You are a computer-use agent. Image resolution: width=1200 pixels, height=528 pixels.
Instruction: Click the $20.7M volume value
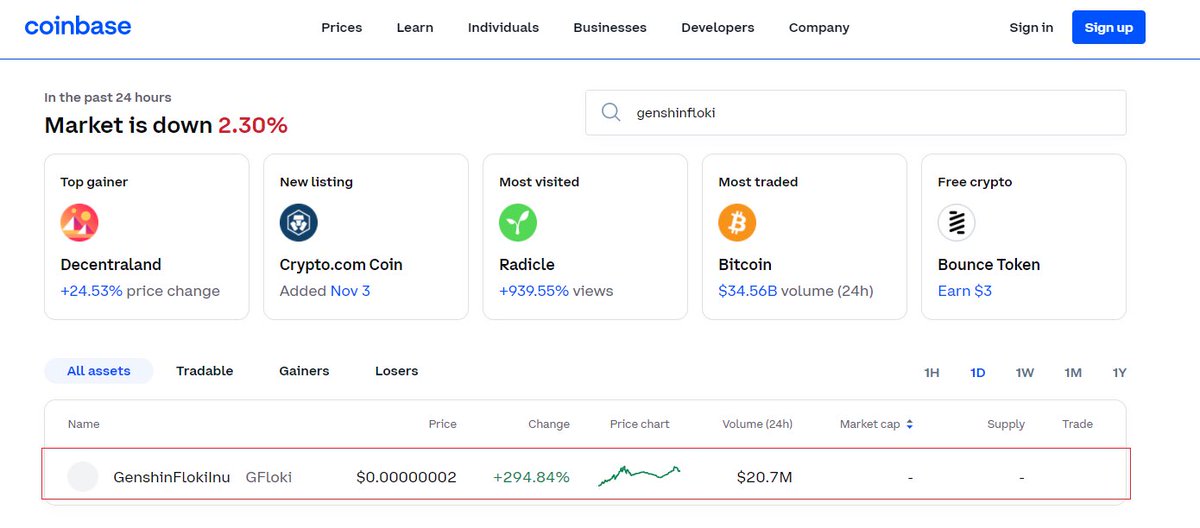[x=764, y=477]
